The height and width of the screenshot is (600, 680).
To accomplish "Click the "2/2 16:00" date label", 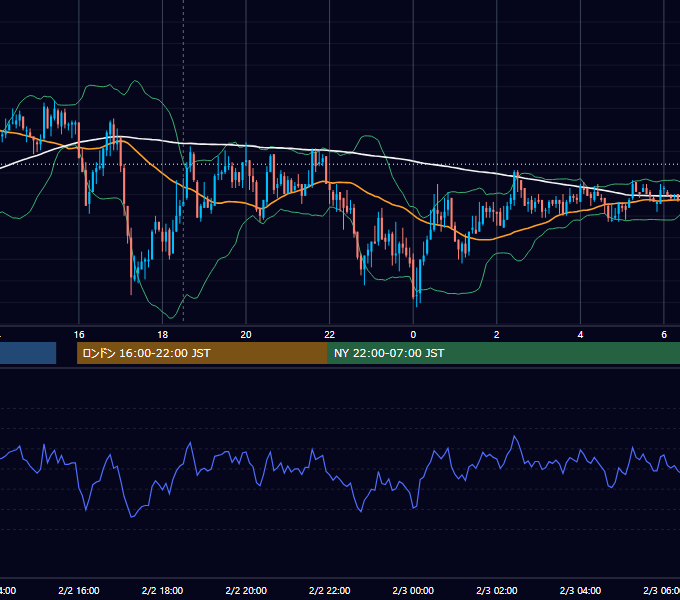I will click(79, 591).
